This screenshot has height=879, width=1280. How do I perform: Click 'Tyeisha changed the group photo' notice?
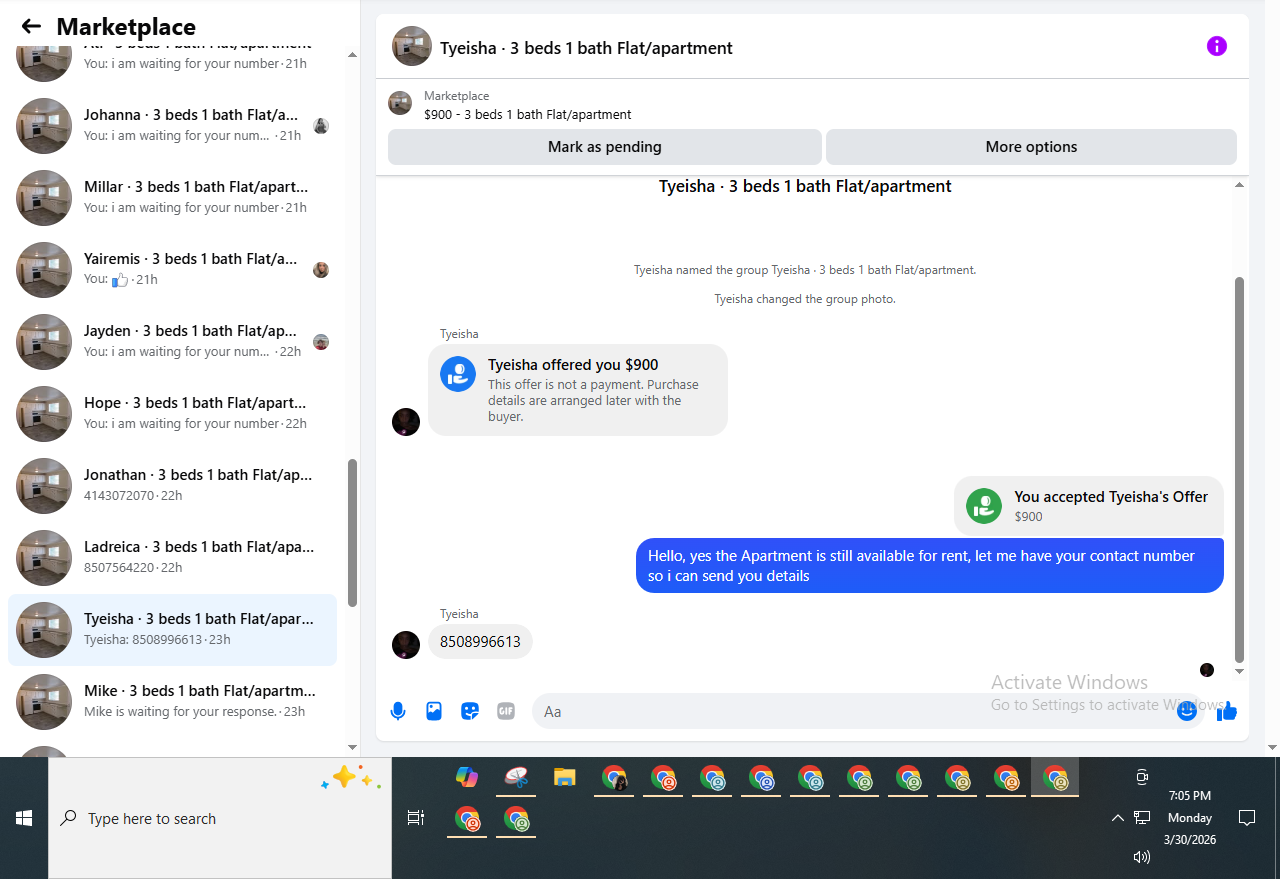click(x=805, y=299)
